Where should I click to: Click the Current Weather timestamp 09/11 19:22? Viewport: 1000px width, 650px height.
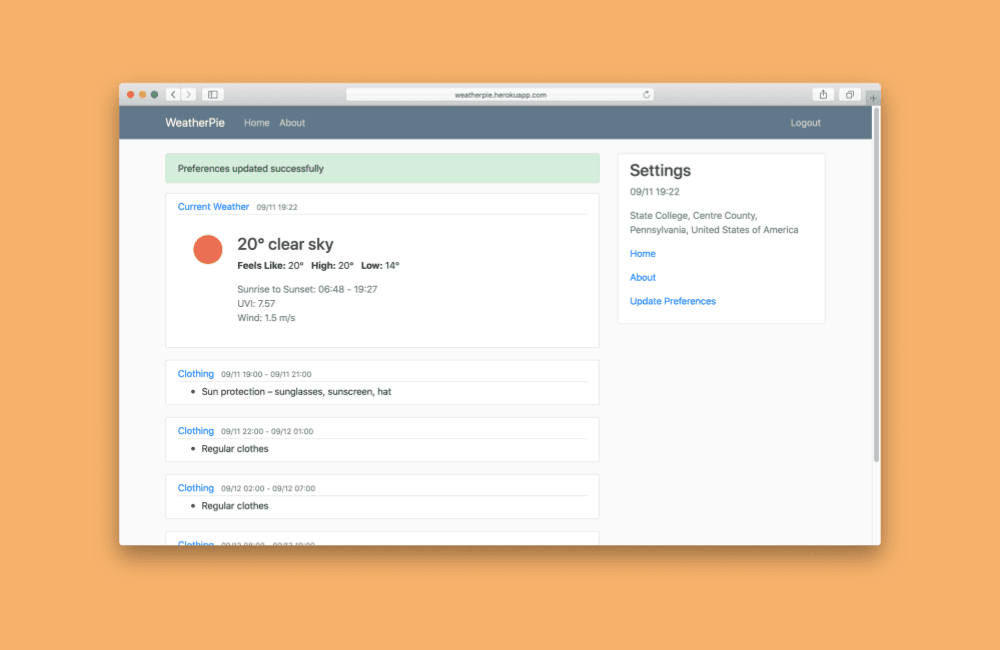click(x=277, y=207)
